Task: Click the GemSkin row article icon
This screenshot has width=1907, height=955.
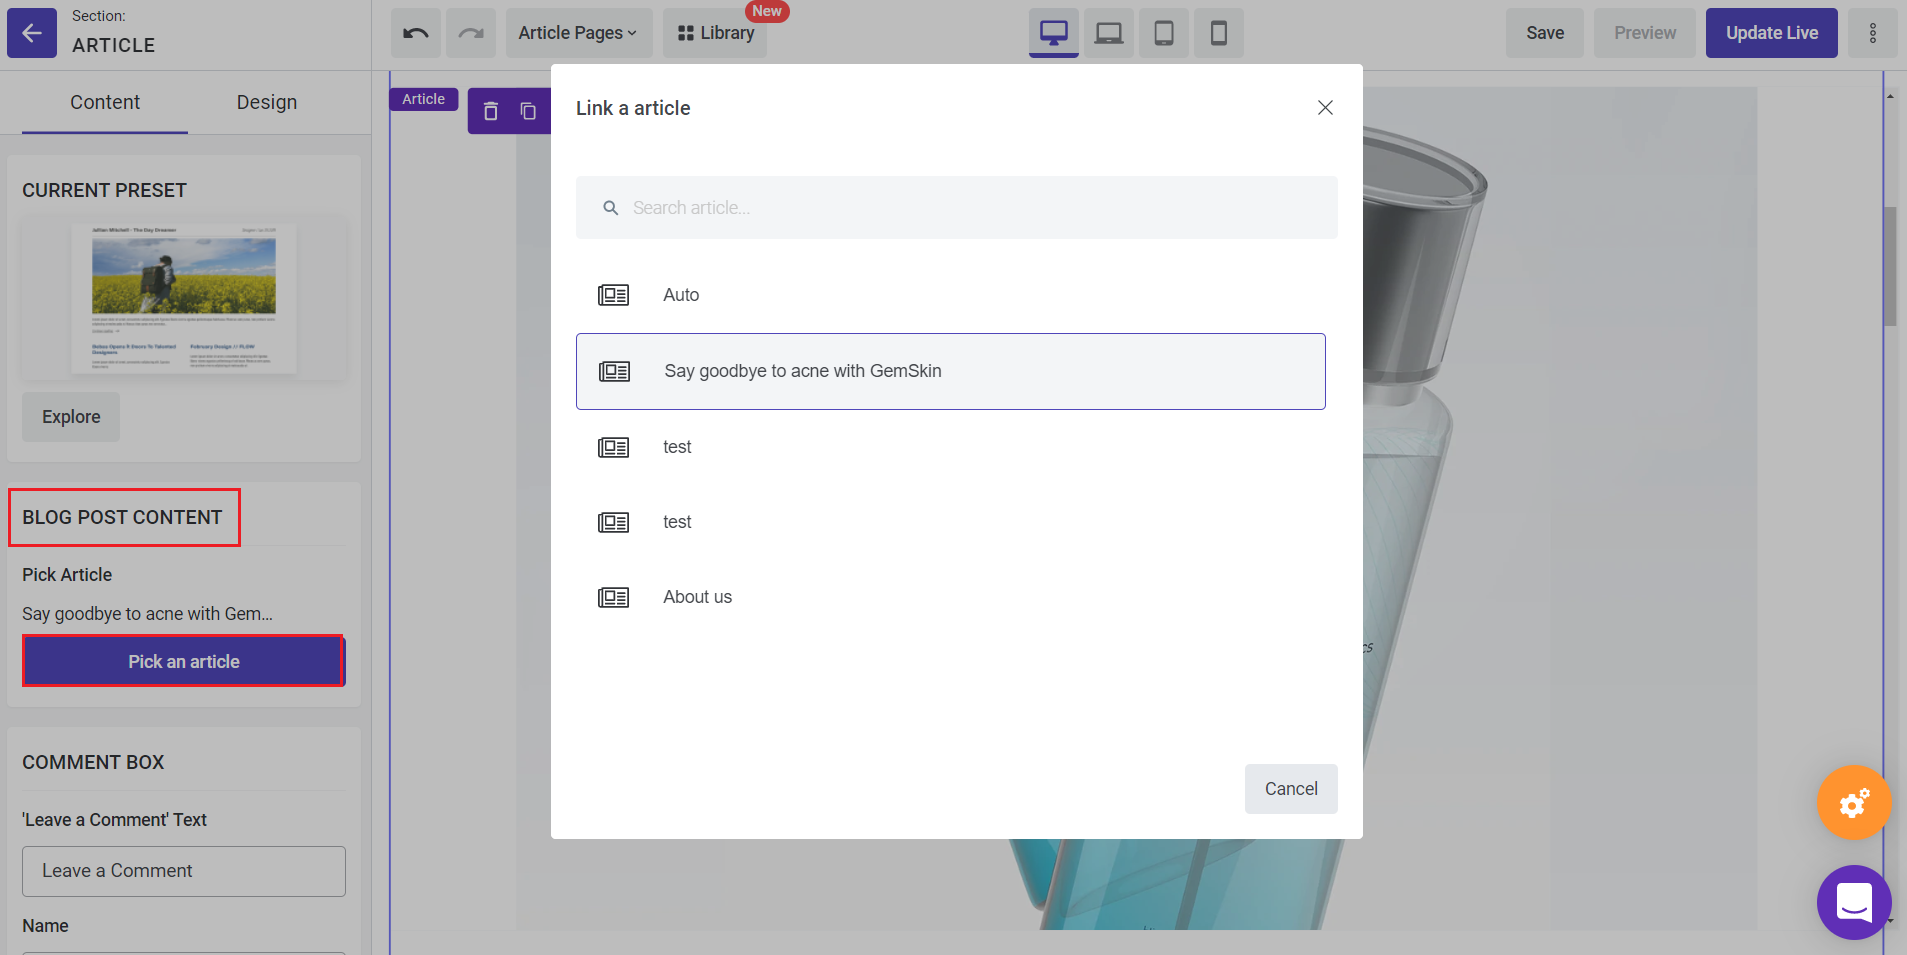Action: click(615, 371)
